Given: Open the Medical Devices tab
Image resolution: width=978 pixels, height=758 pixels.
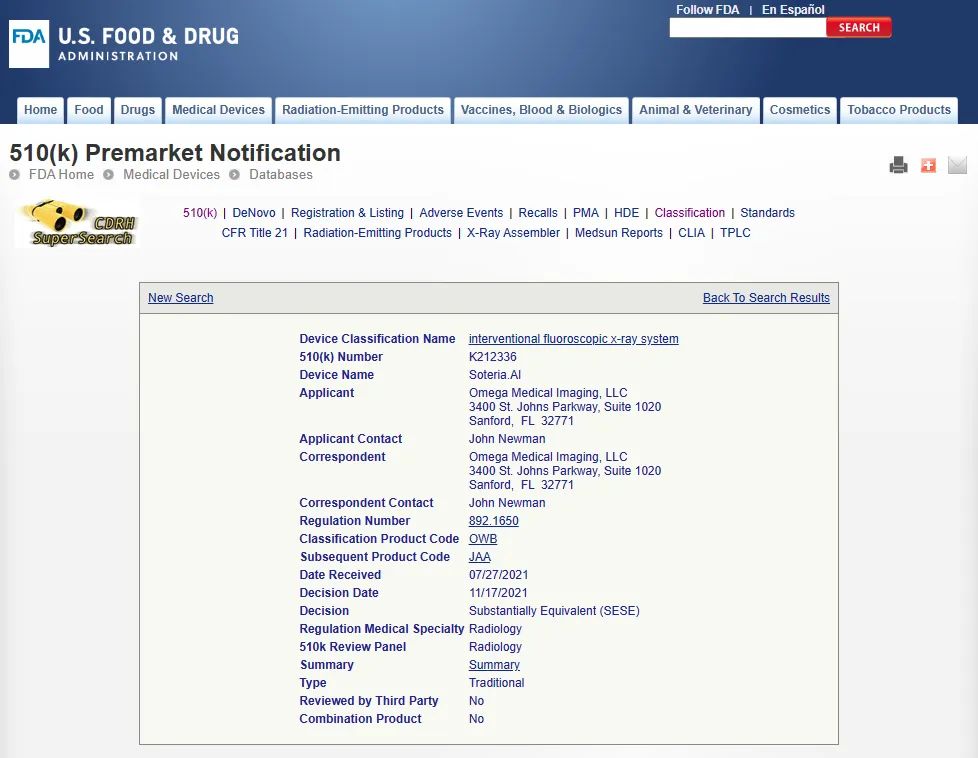Looking at the screenshot, I should click(x=218, y=110).
